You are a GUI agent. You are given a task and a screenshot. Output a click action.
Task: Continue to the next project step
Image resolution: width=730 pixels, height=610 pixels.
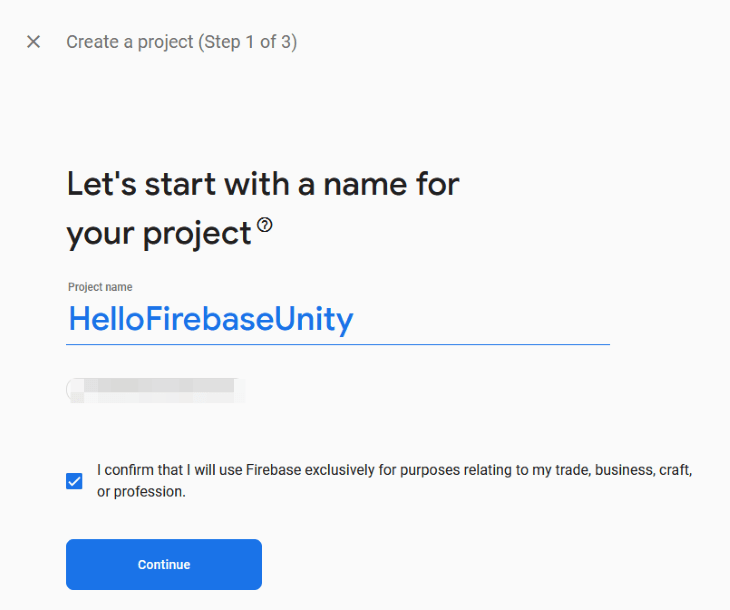tap(164, 564)
